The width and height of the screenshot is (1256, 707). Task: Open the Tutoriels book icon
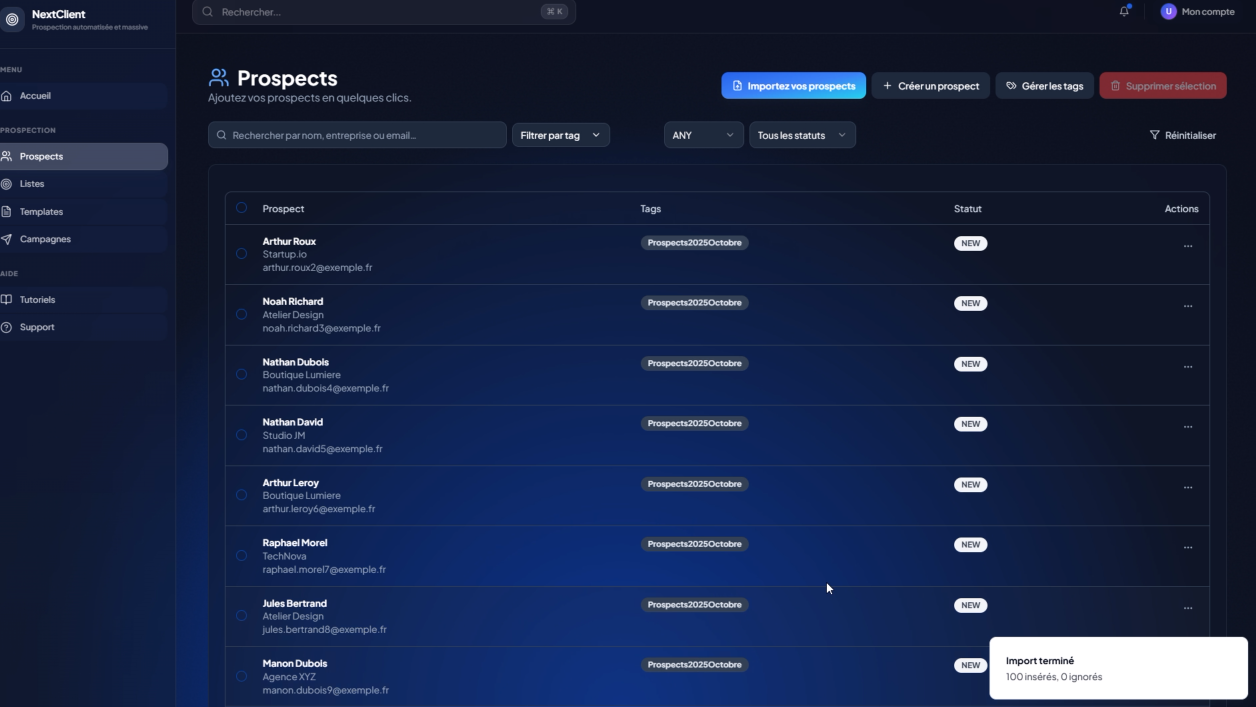coord(9,299)
